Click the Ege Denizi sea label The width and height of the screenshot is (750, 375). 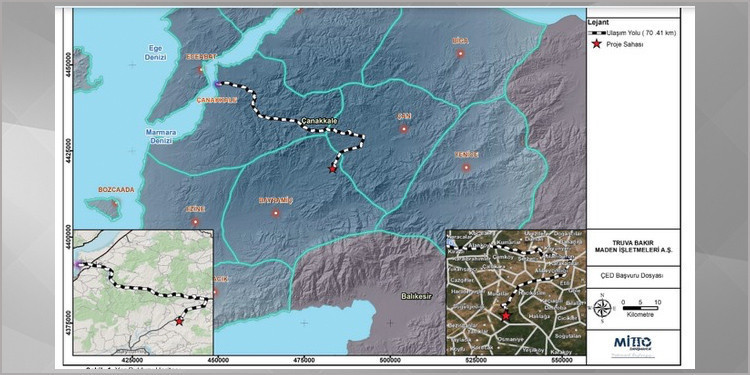click(x=157, y=53)
